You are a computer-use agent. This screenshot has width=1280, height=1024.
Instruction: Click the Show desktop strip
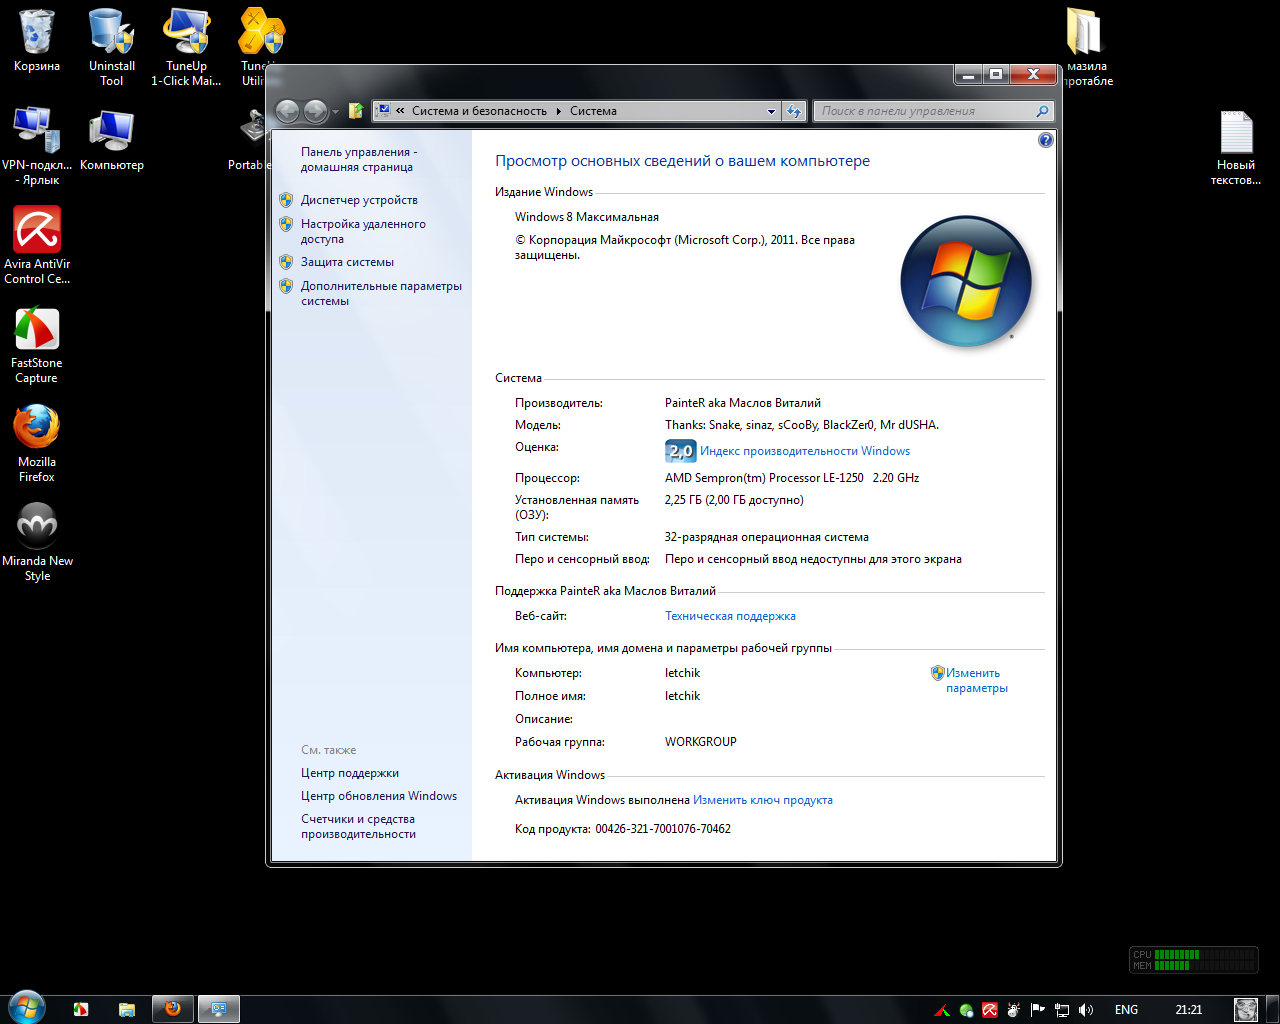click(x=1272, y=1010)
